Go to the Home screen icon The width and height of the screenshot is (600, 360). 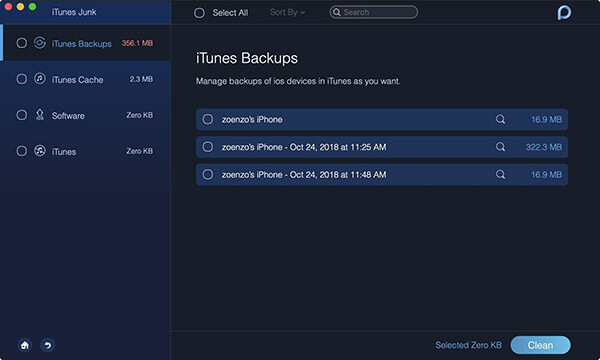(x=25, y=345)
